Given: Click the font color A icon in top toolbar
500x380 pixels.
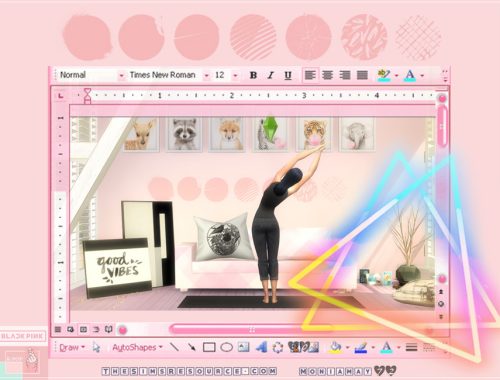Looking at the screenshot, I should (410, 76).
